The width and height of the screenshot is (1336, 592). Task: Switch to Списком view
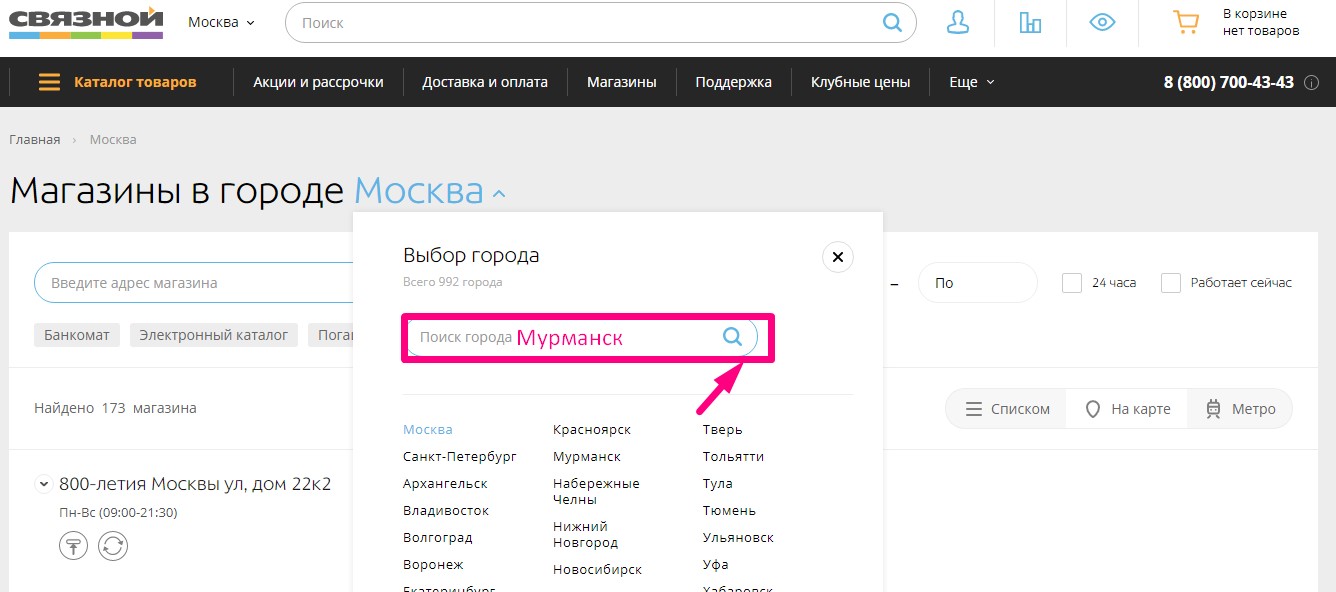pos(1007,409)
